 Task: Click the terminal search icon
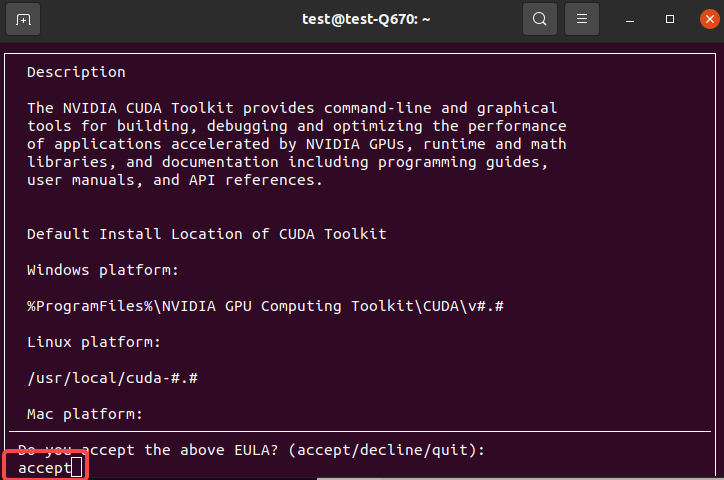[539, 19]
